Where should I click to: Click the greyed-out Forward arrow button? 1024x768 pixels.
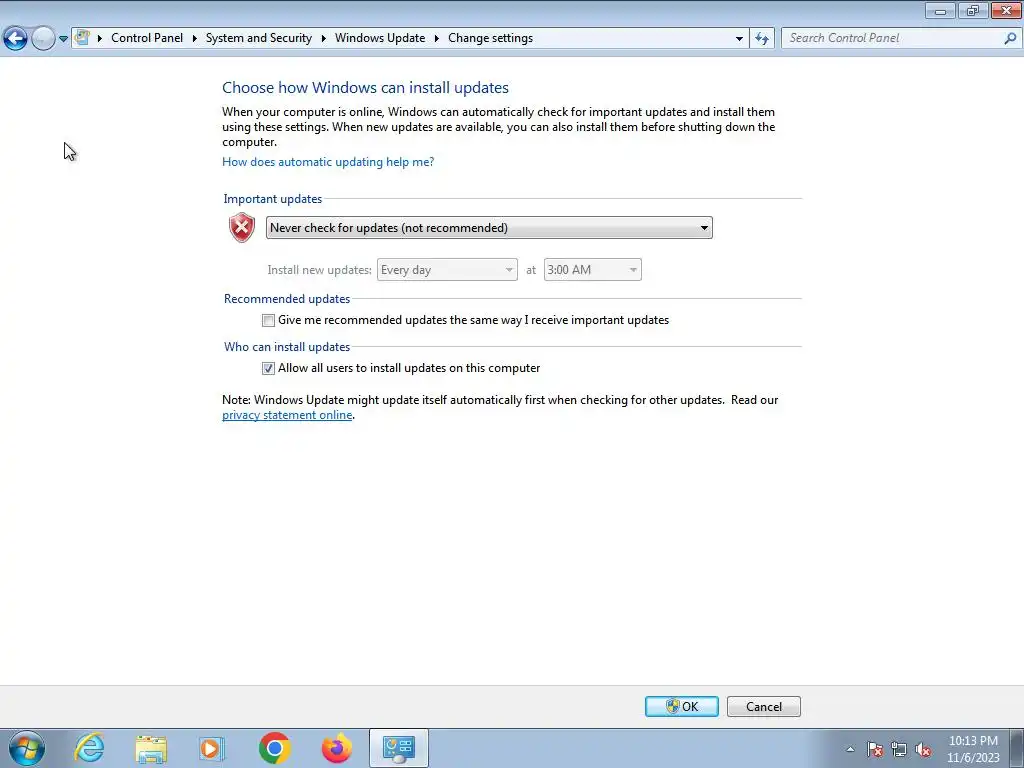[43, 39]
